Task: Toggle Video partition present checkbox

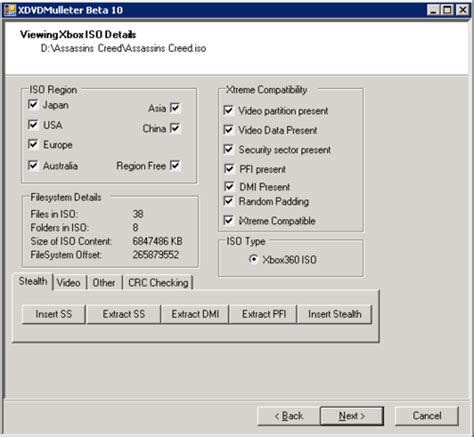Action: [x=229, y=110]
